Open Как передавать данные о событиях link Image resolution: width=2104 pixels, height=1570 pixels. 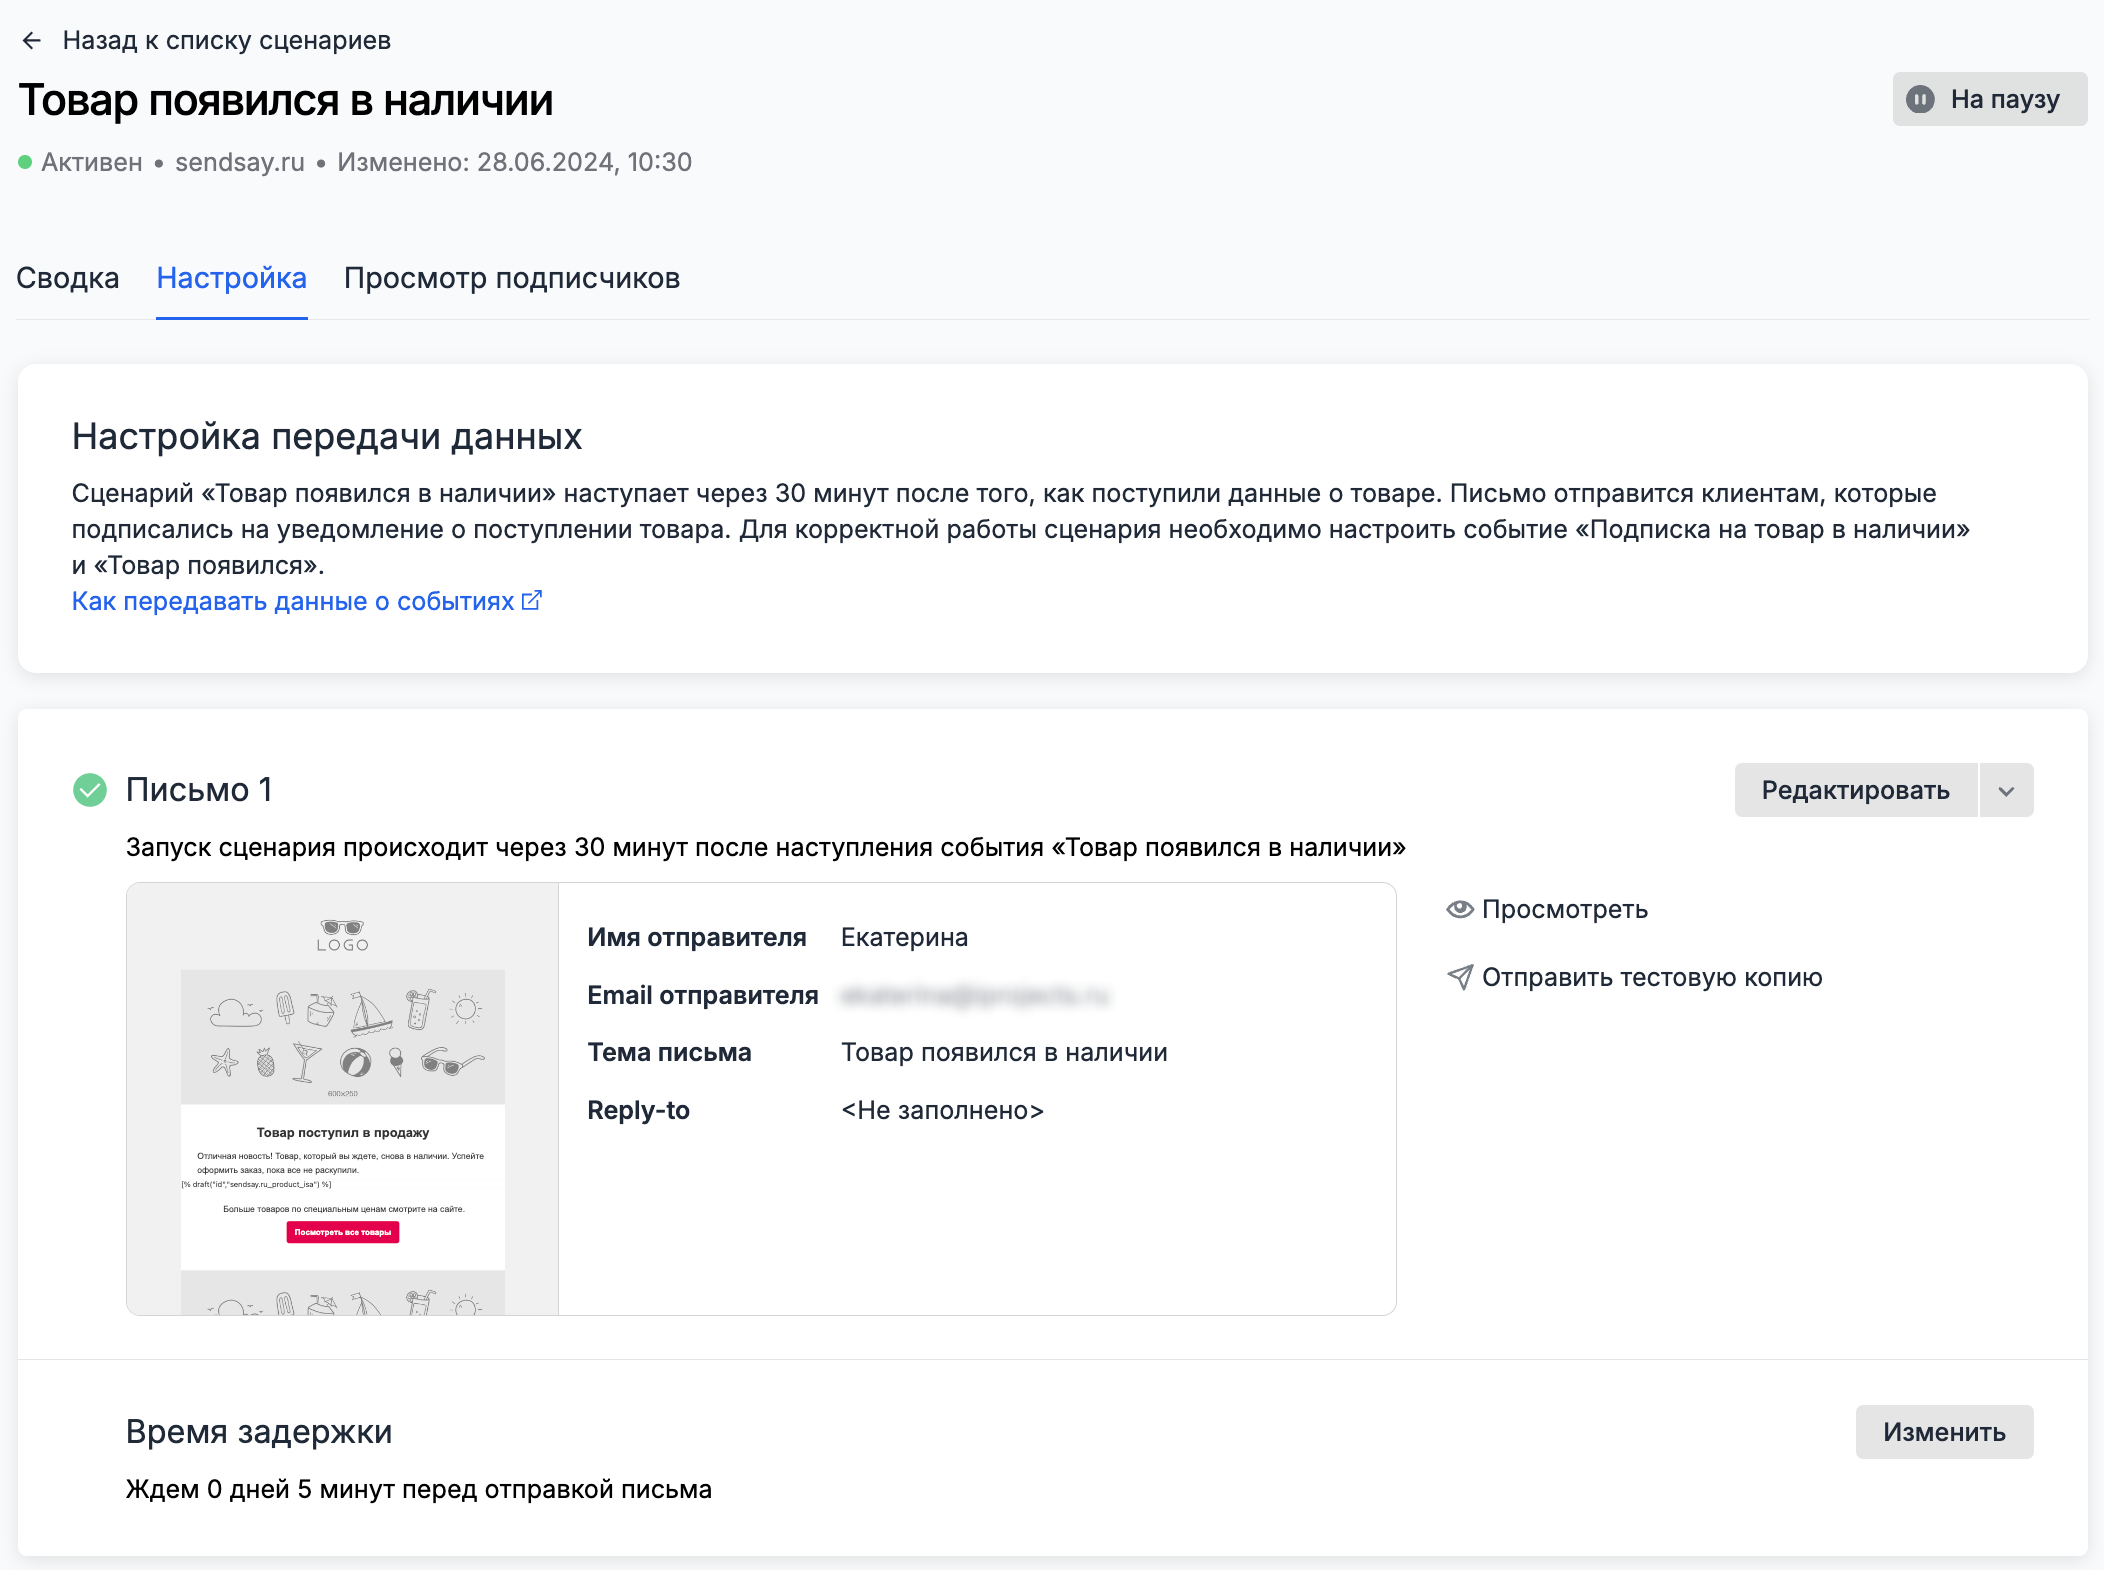point(293,601)
